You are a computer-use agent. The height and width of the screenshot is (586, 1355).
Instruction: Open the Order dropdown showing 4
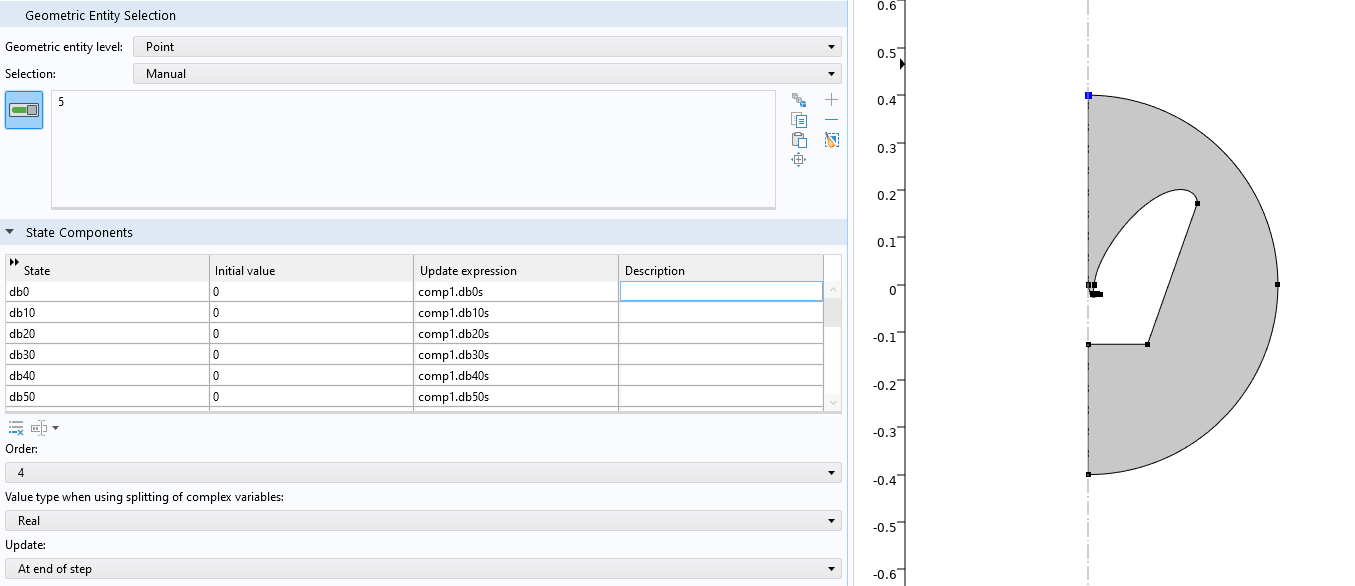coord(423,473)
